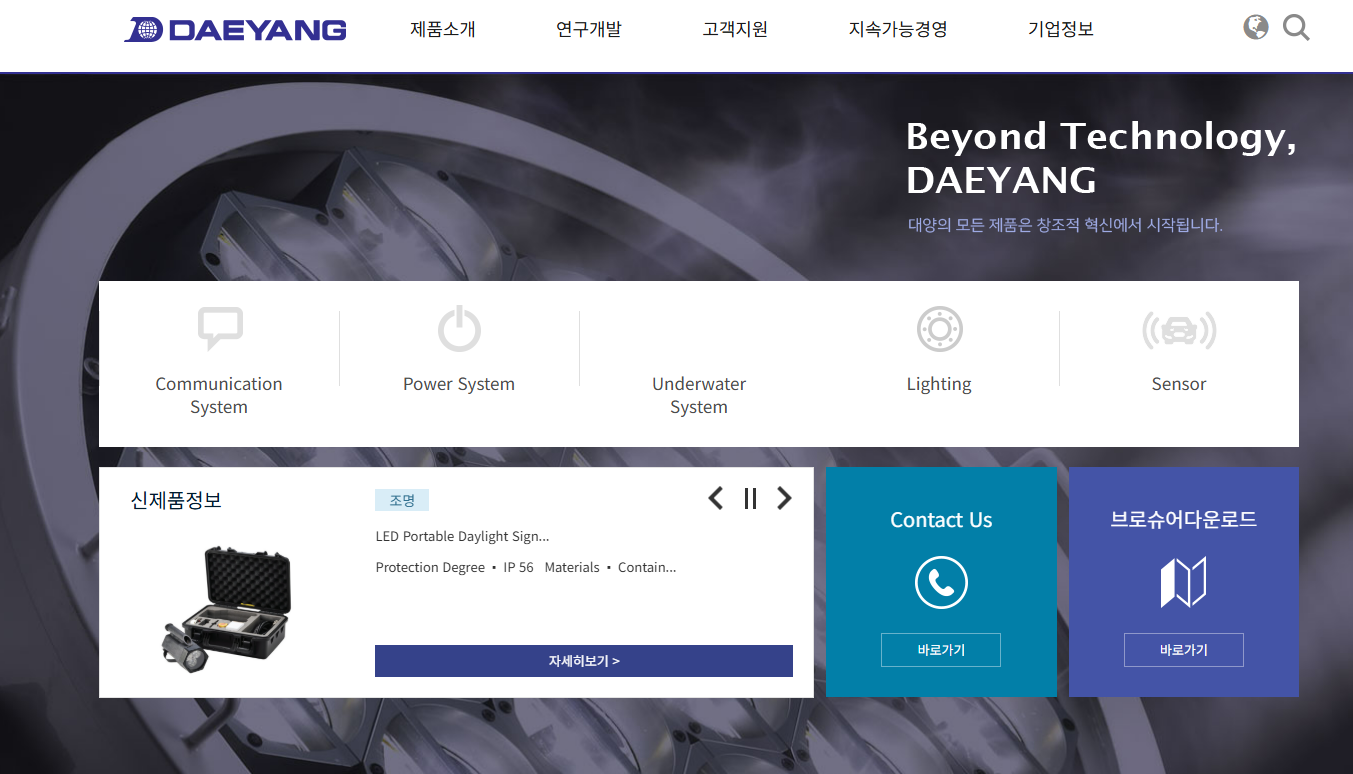The image size is (1353, 774).
Task: Click the Contact Us phone icon
Action: coord(941,582)
